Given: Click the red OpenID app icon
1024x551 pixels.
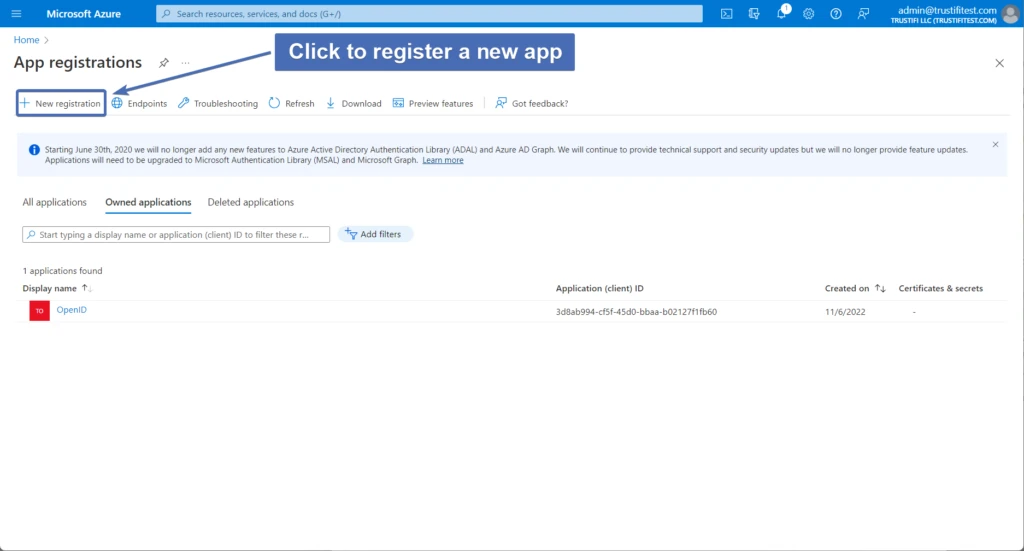Looking at the screenshot, I should coord(39,311).
